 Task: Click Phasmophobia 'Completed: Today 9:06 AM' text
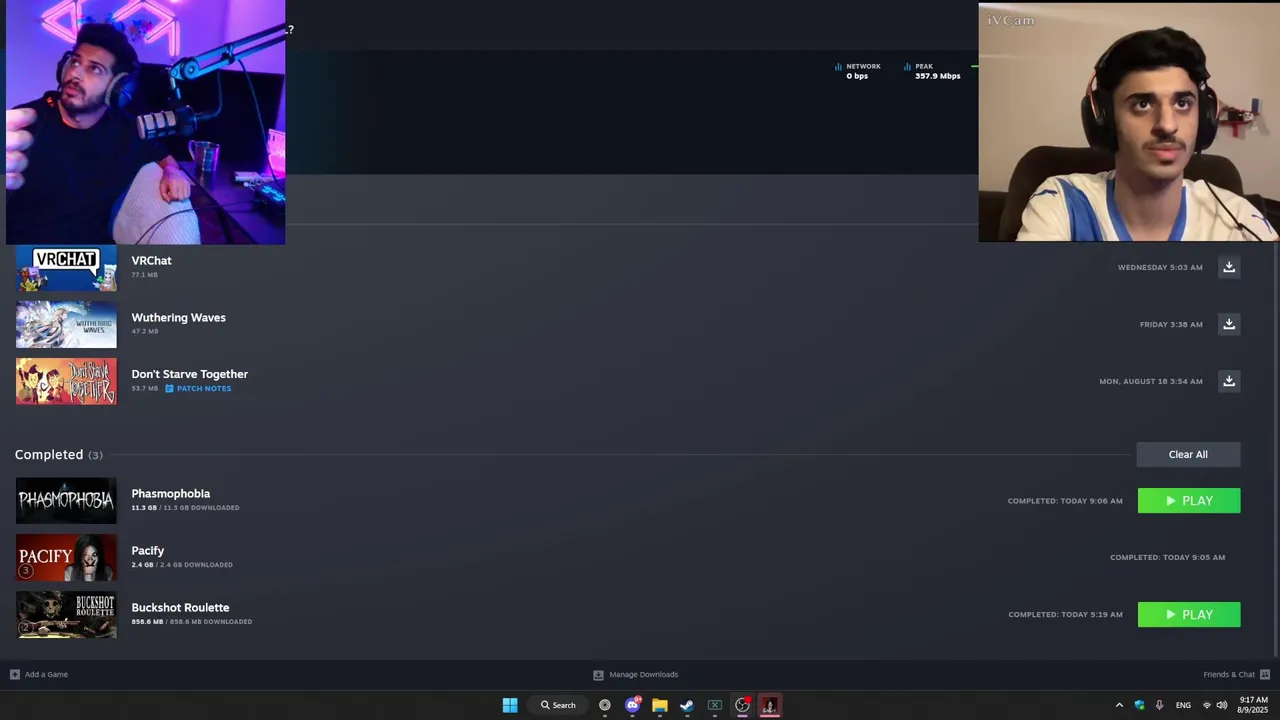click(1065, 501)
